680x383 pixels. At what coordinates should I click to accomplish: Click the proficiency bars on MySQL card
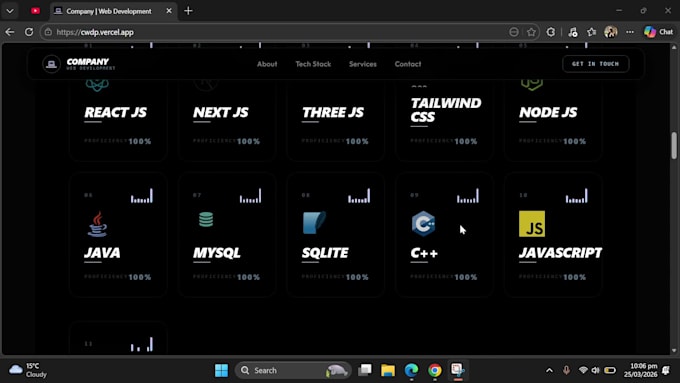click(x=250, y=196)
